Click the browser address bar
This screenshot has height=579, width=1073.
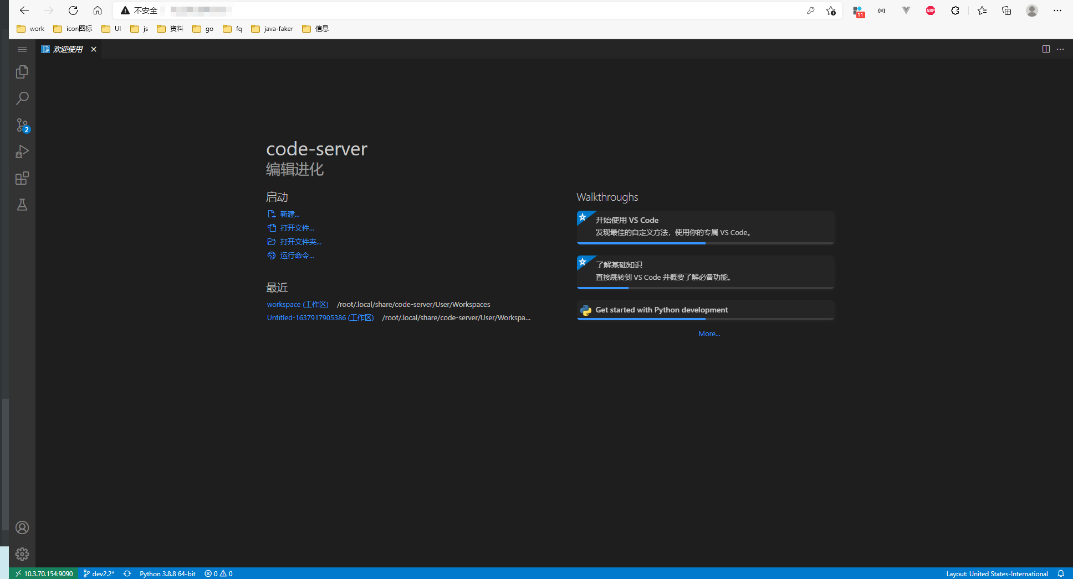479,10
